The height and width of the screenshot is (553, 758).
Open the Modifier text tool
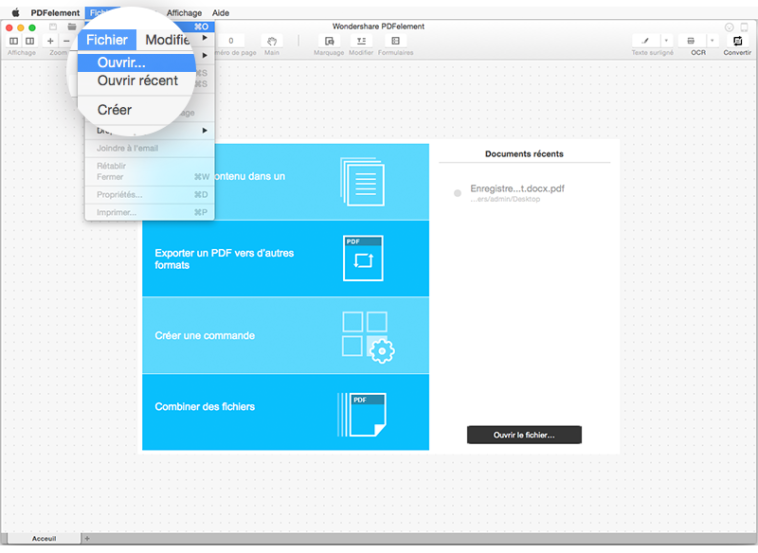point(361,41)
